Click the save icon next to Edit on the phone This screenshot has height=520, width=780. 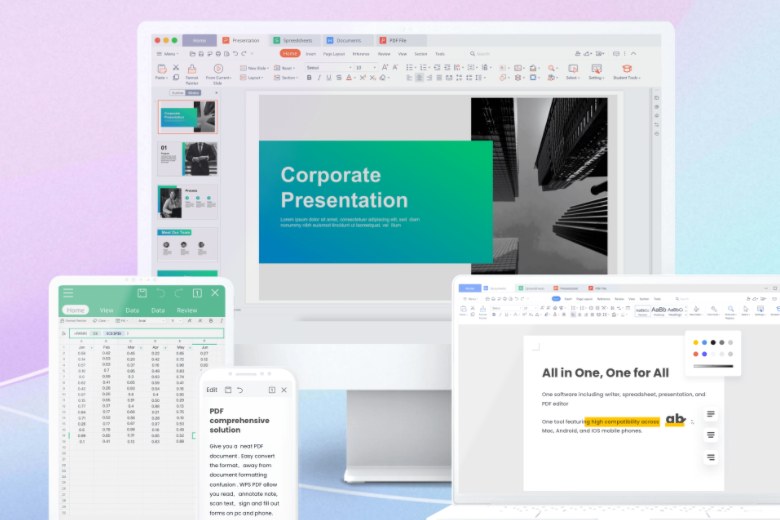coord(228,390)
